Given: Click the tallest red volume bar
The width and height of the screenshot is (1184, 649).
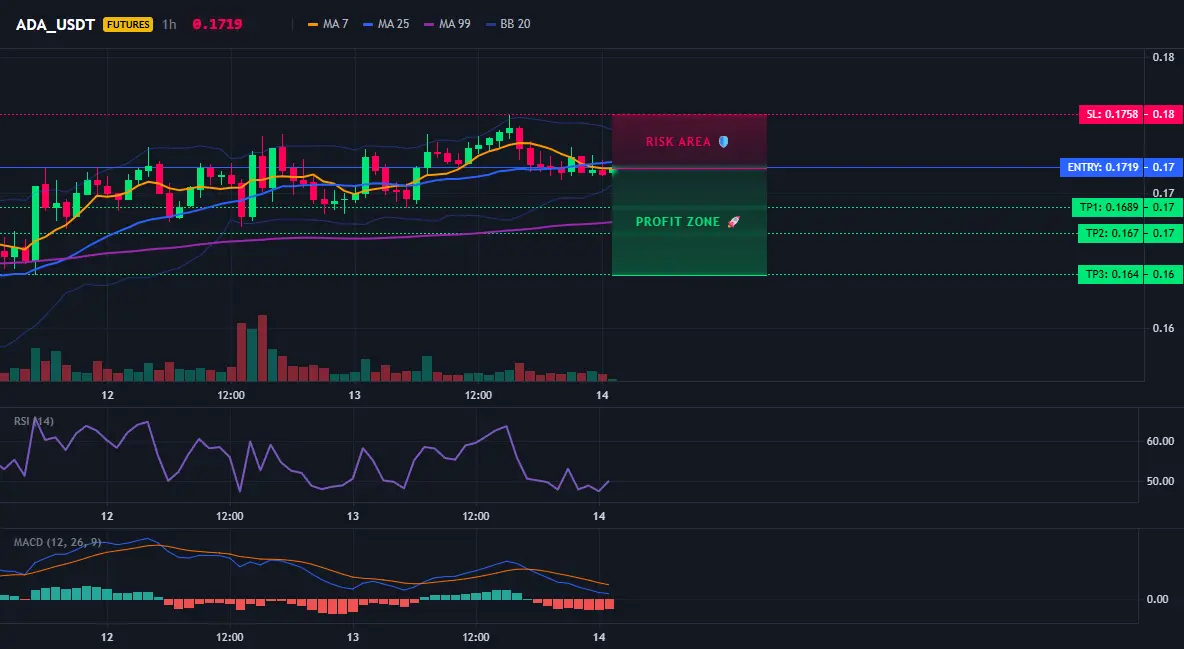Looking at the screenshot, I should [262, 348].
